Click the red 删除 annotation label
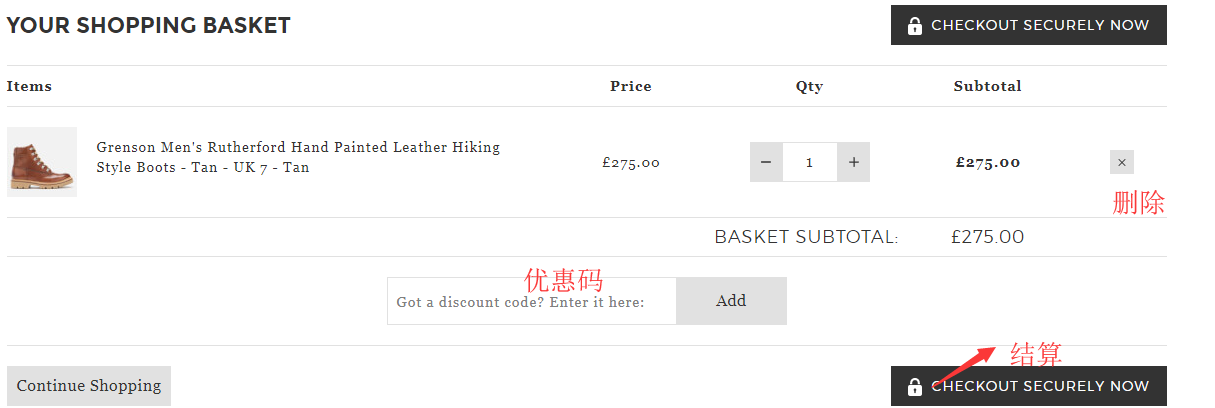1215x408 pixels. 1138,203
